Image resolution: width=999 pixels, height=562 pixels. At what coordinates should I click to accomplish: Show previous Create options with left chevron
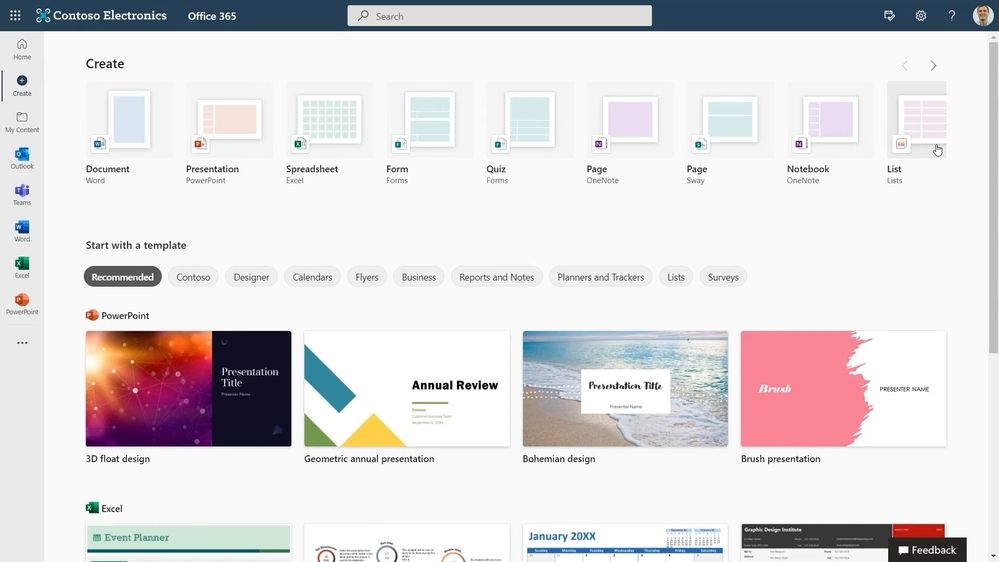(x=905, y=66)
